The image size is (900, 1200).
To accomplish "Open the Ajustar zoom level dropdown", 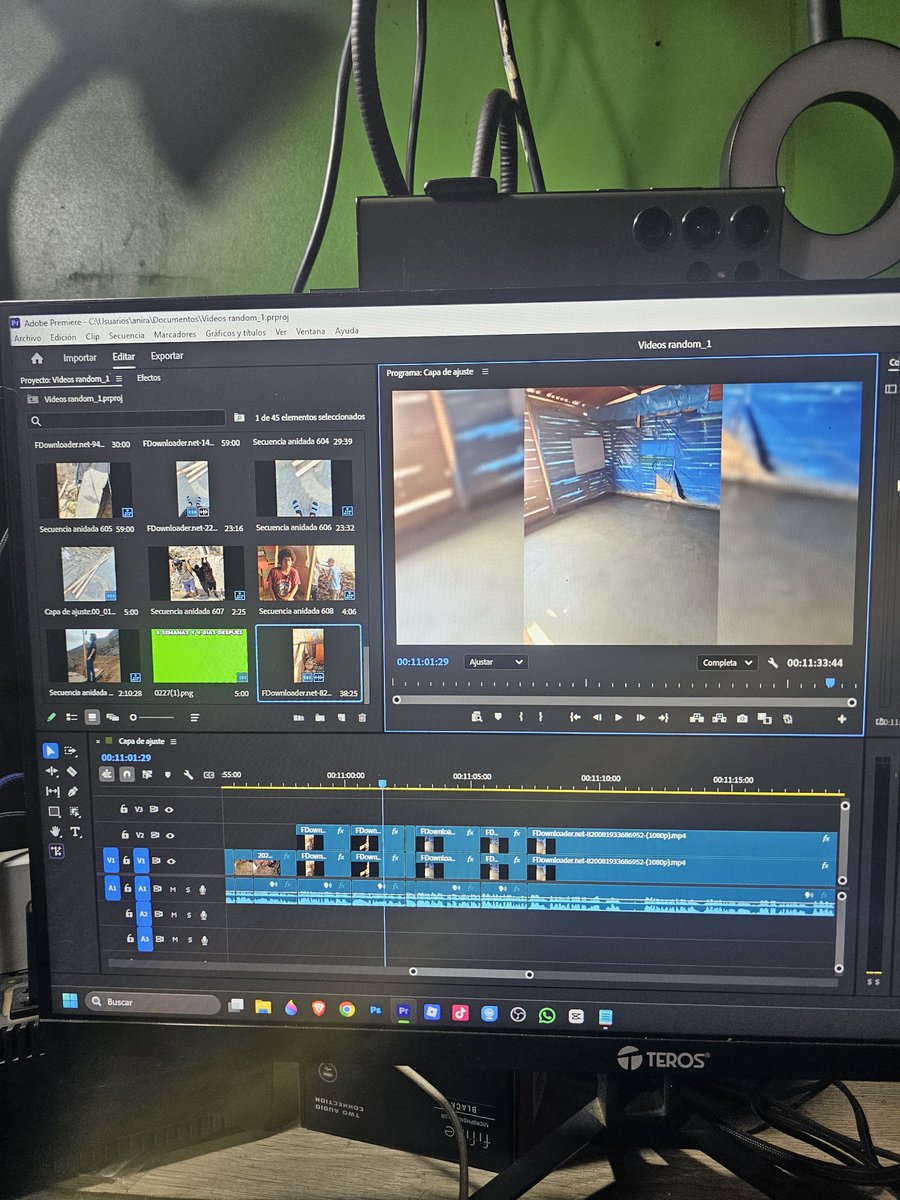I will (495, 662).
